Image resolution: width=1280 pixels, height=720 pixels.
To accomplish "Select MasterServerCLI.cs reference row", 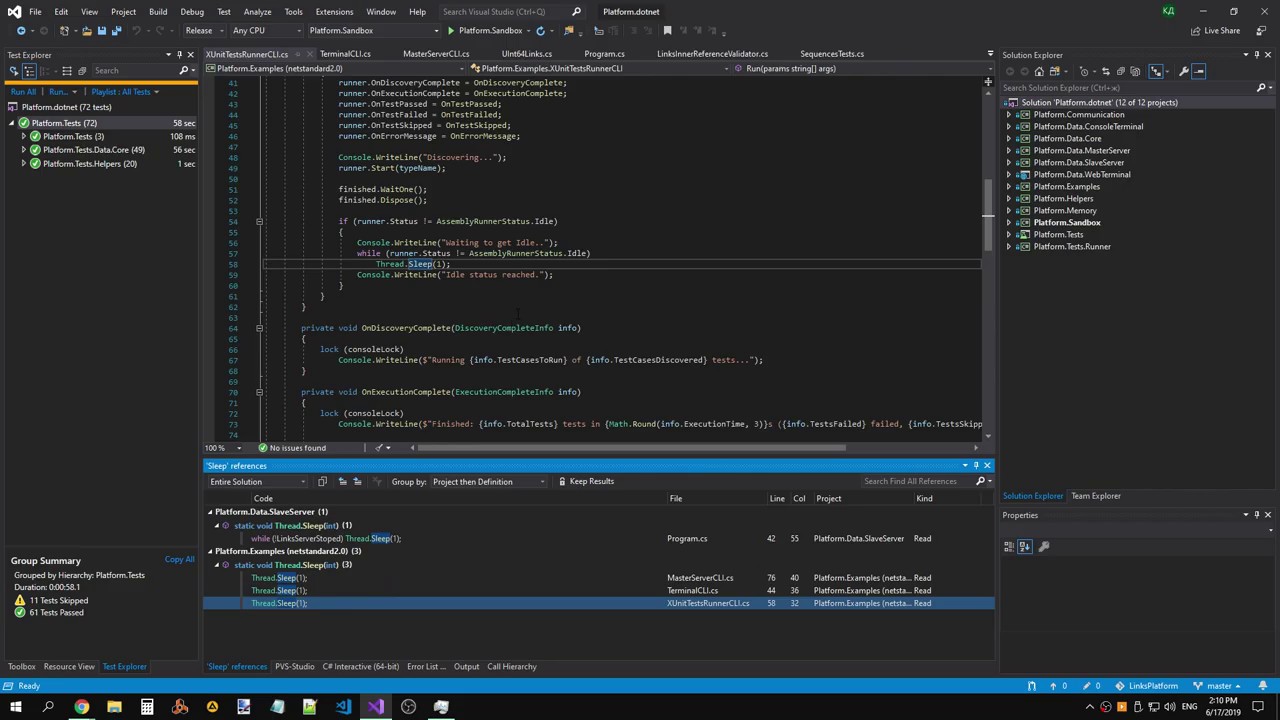I will [598, 578].
